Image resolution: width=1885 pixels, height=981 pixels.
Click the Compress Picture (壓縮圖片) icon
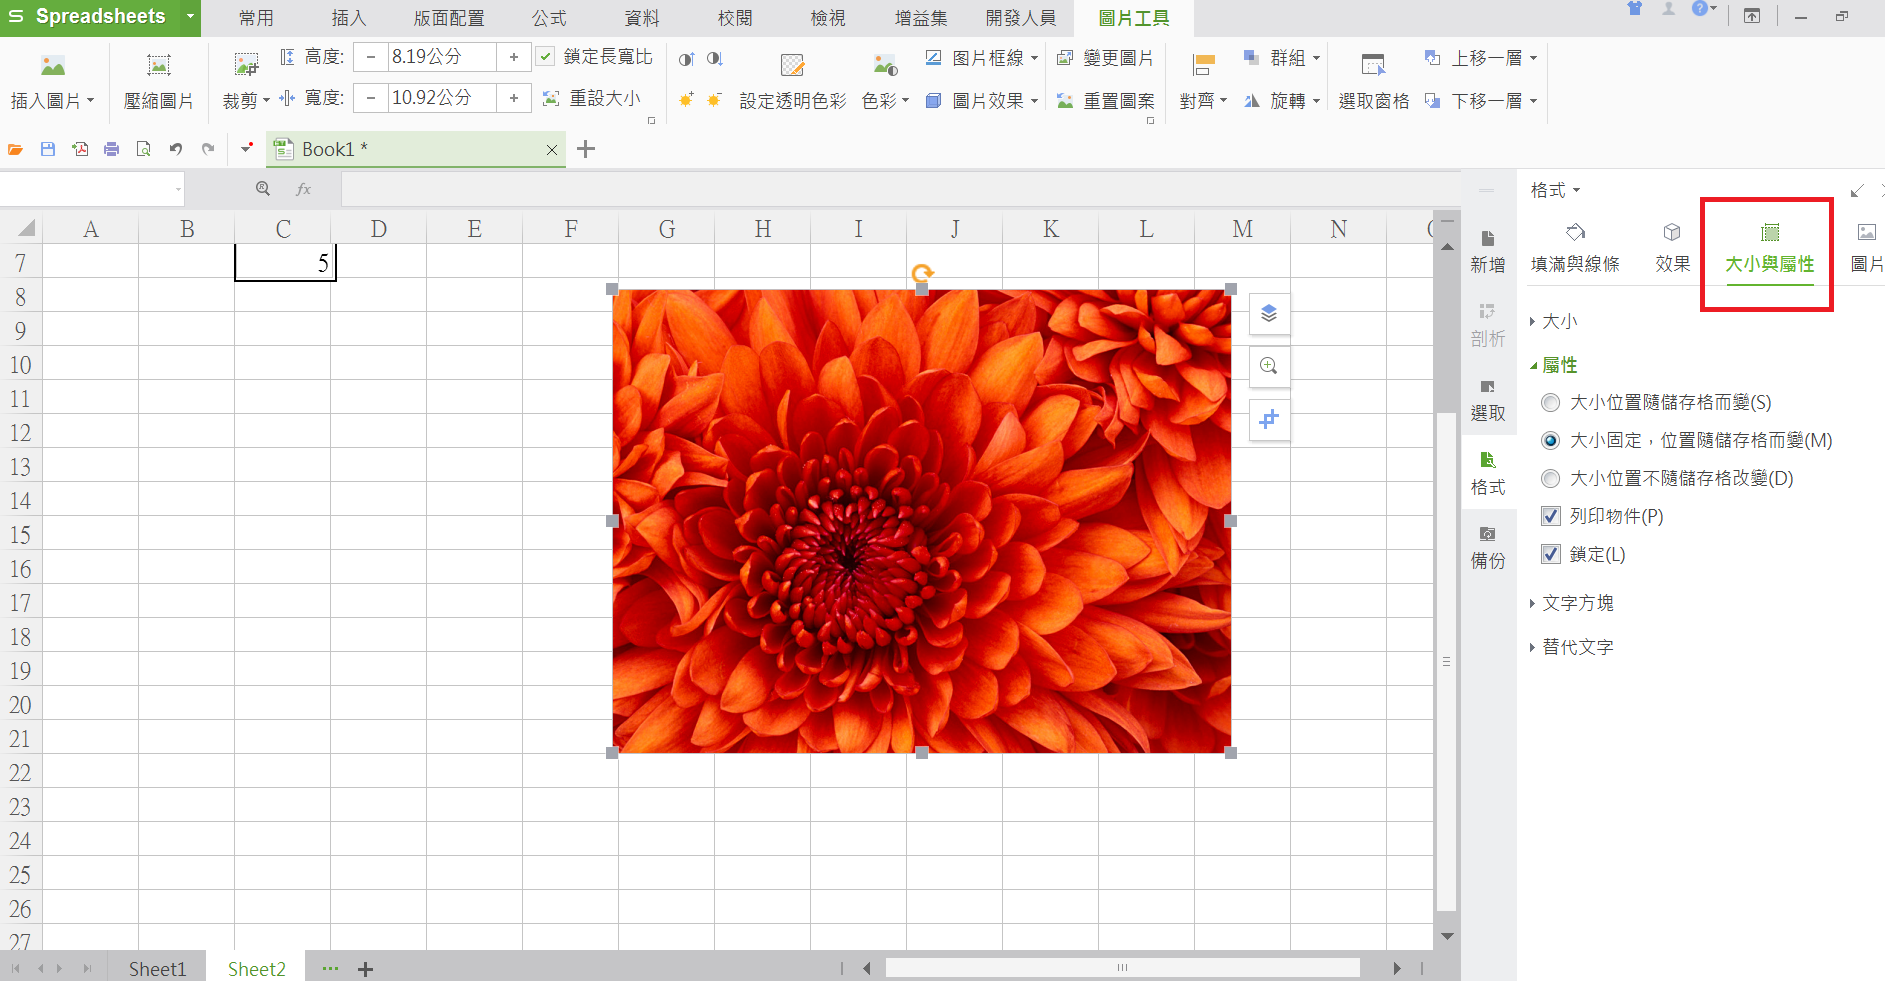pos(158,67)
